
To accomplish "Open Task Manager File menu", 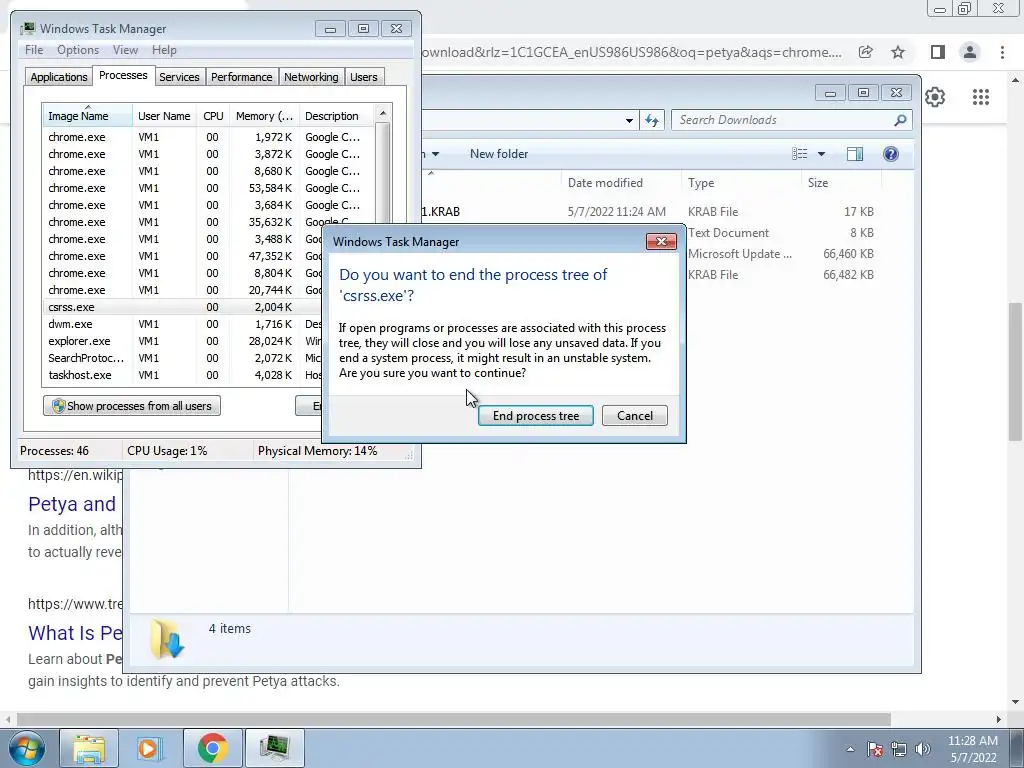I will point(34,50).
